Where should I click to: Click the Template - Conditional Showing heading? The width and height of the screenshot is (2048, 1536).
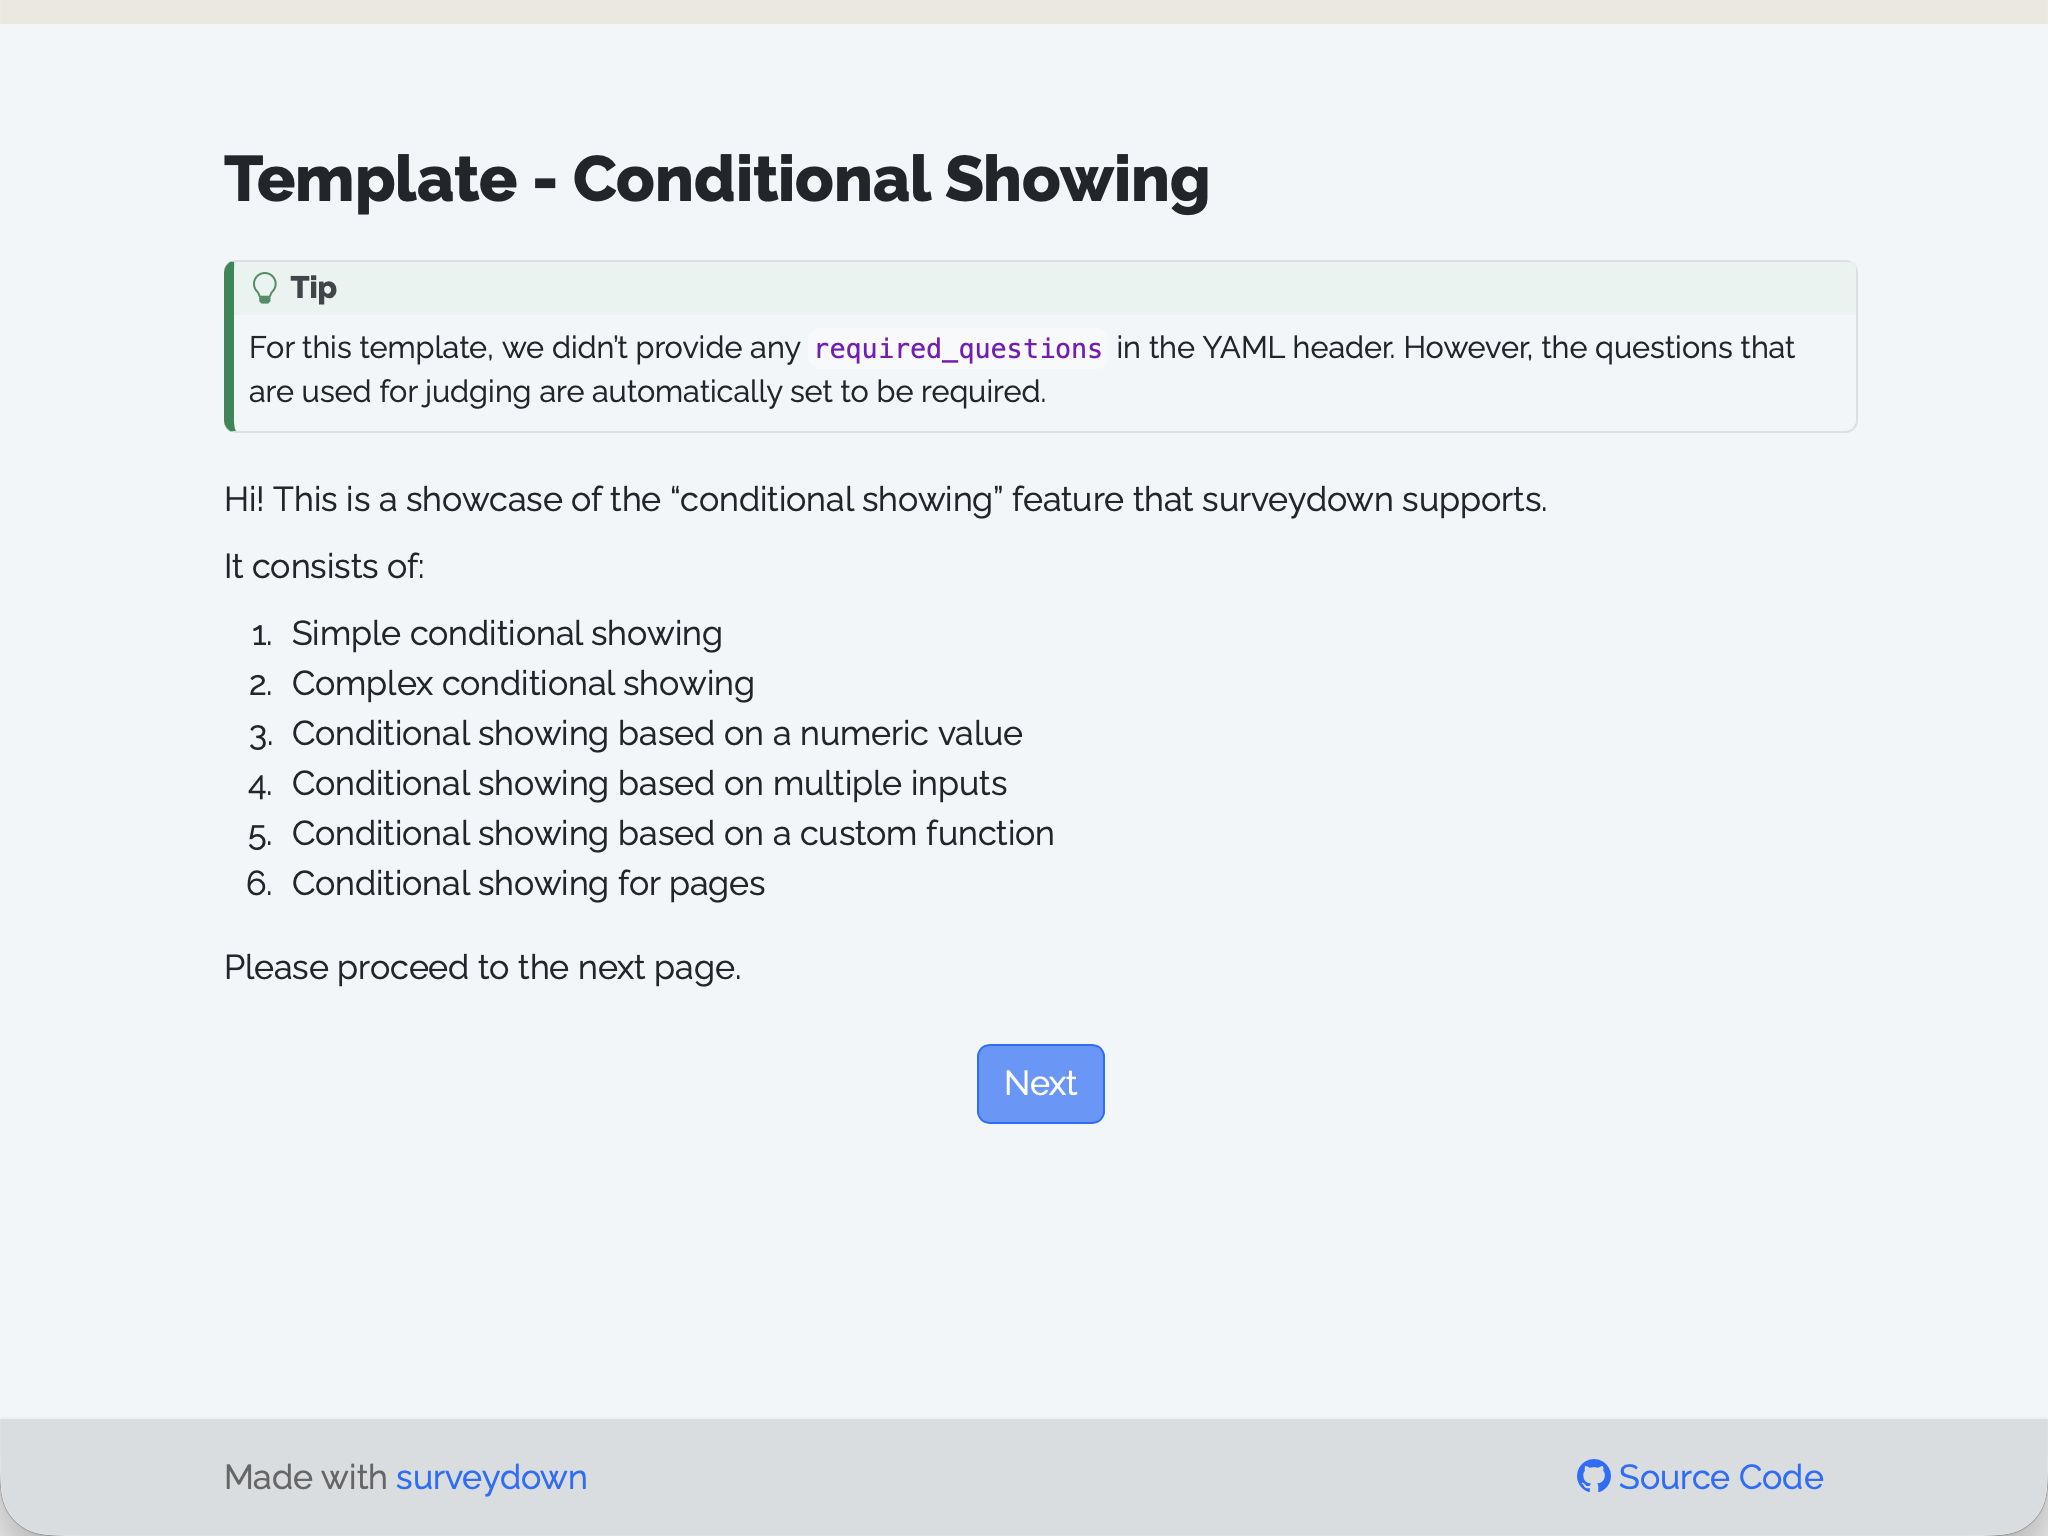pyautogui.click(x=716, y=179)
